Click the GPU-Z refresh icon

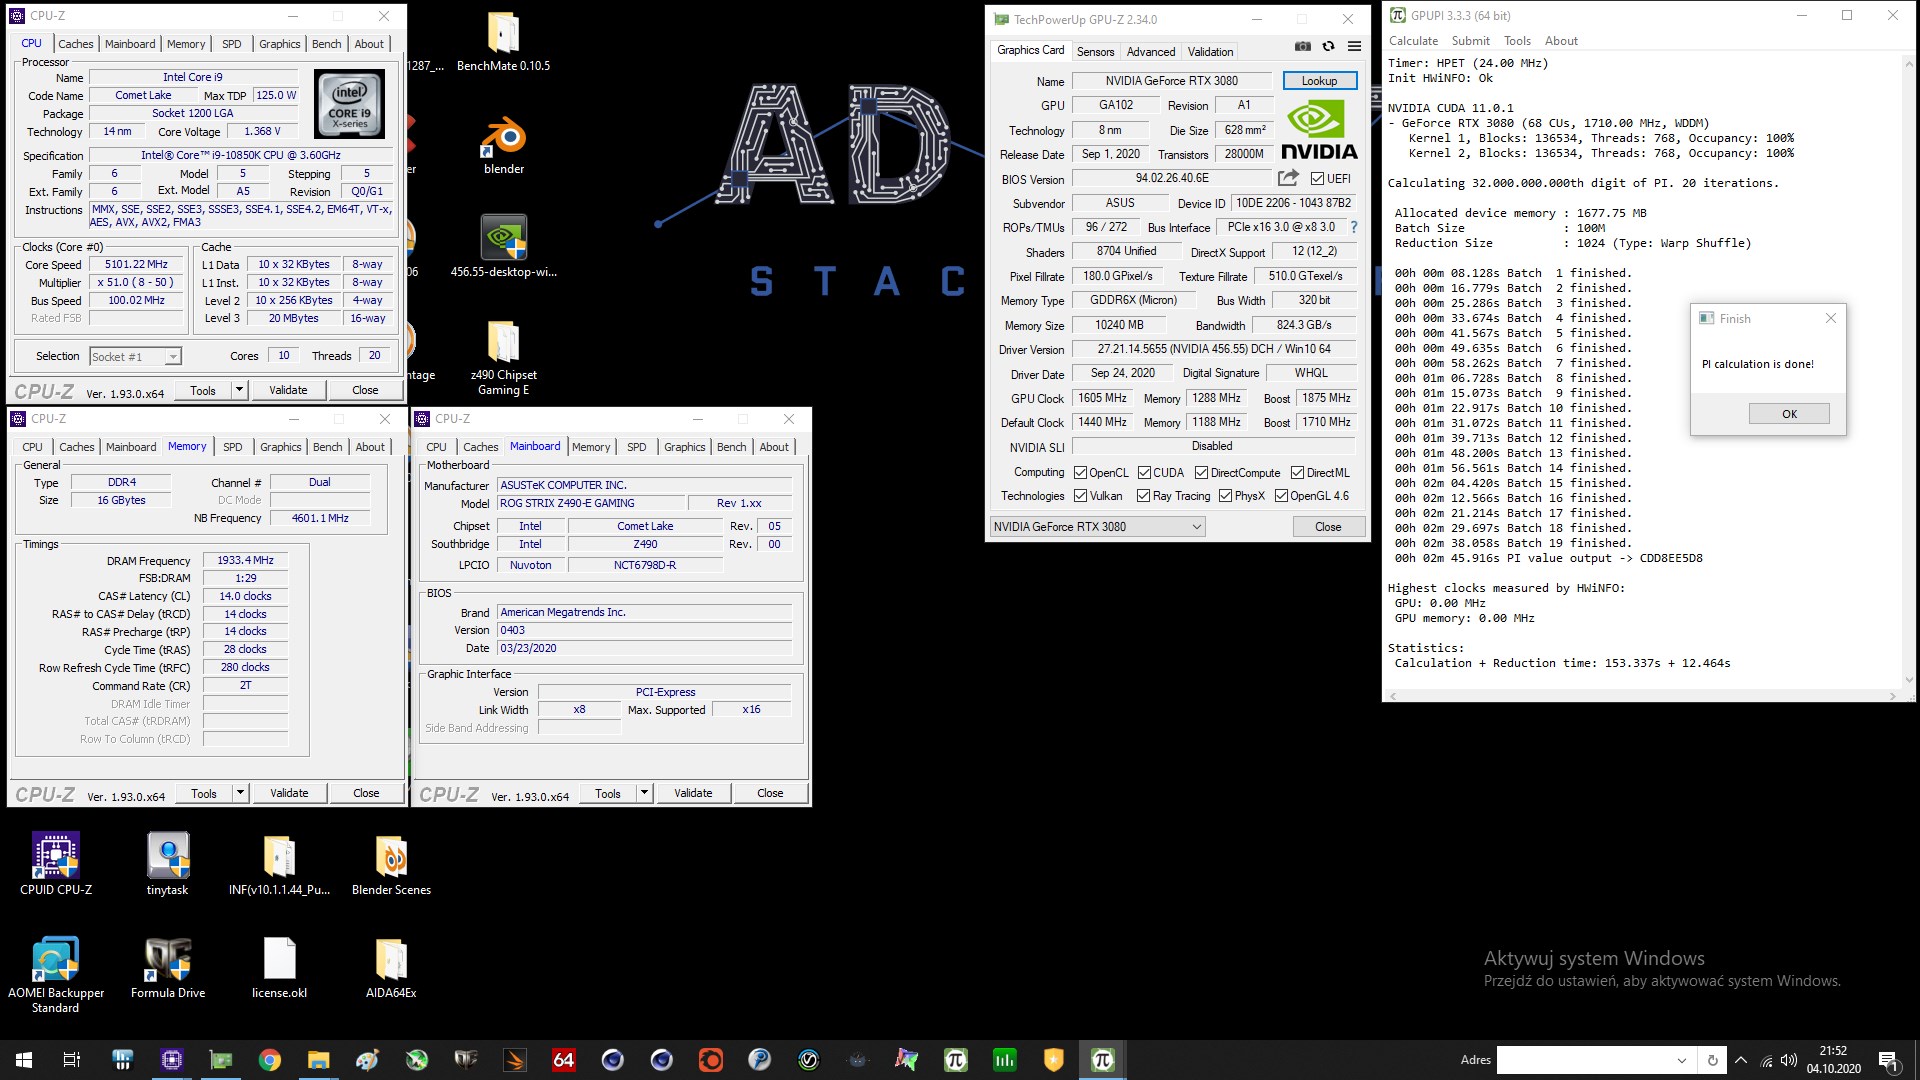point(1328,46)
